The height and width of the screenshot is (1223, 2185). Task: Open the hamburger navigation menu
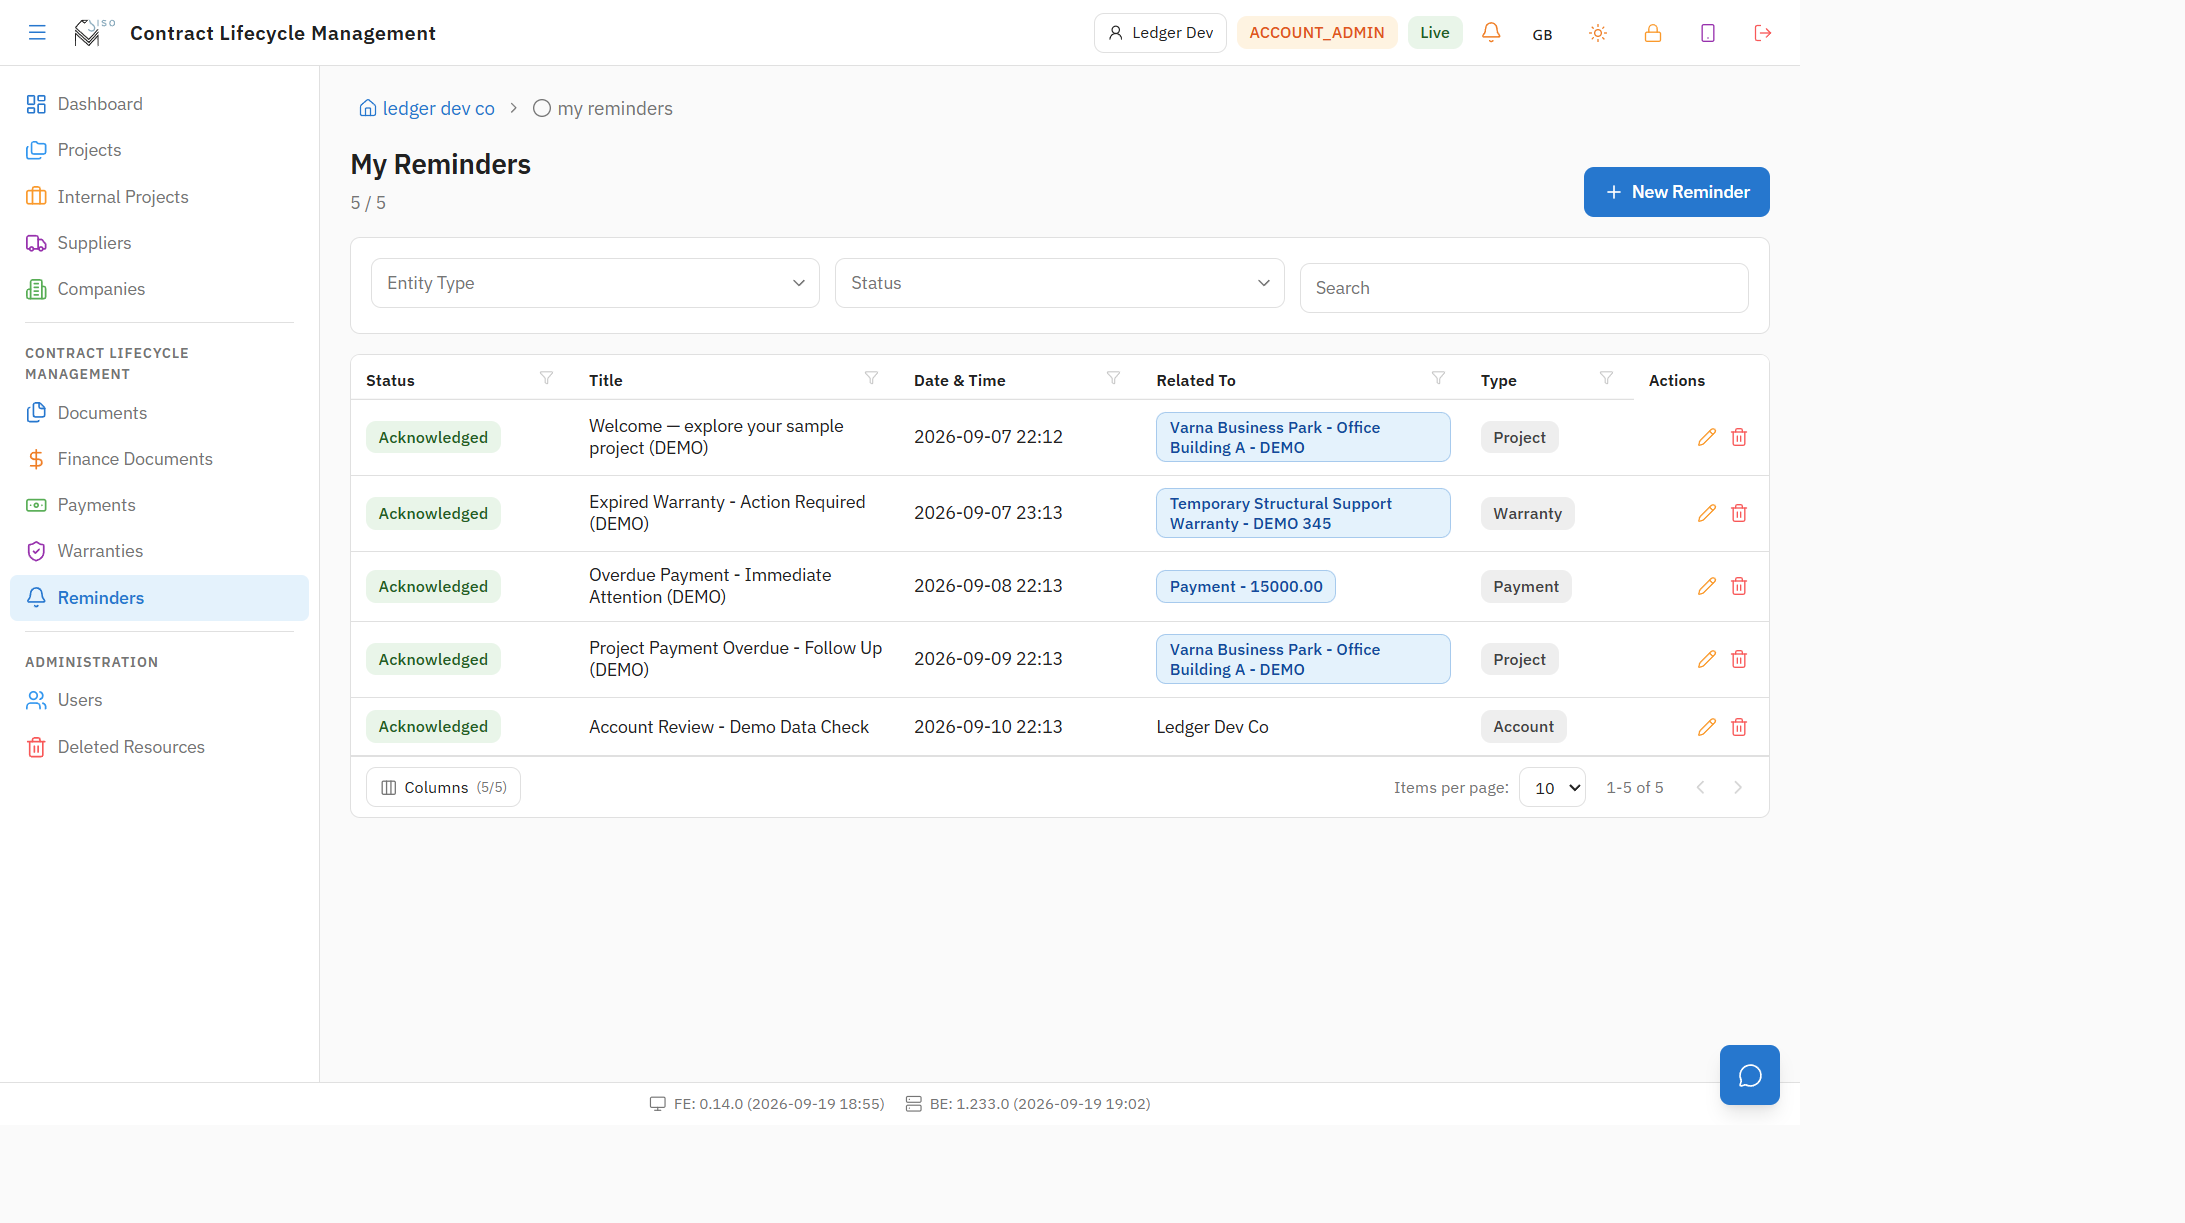[x=37, y=33]
